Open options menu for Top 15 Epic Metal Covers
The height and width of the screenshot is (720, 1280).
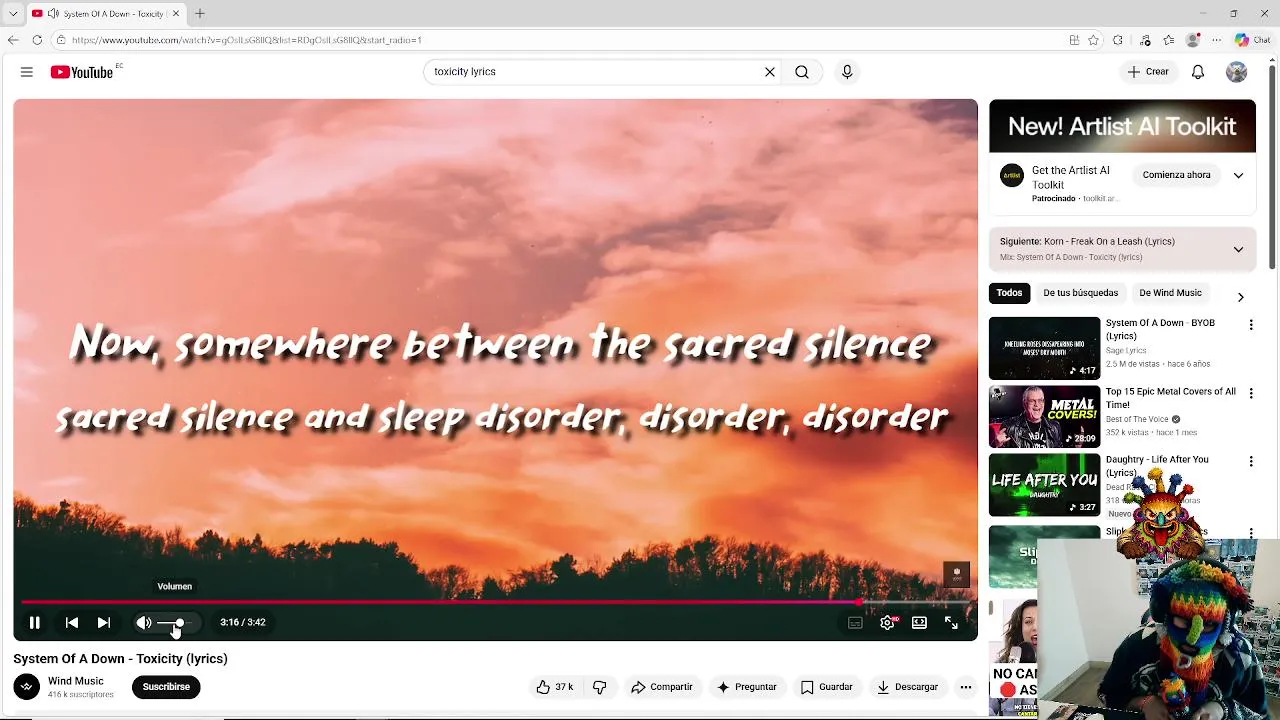[1251, 393]
